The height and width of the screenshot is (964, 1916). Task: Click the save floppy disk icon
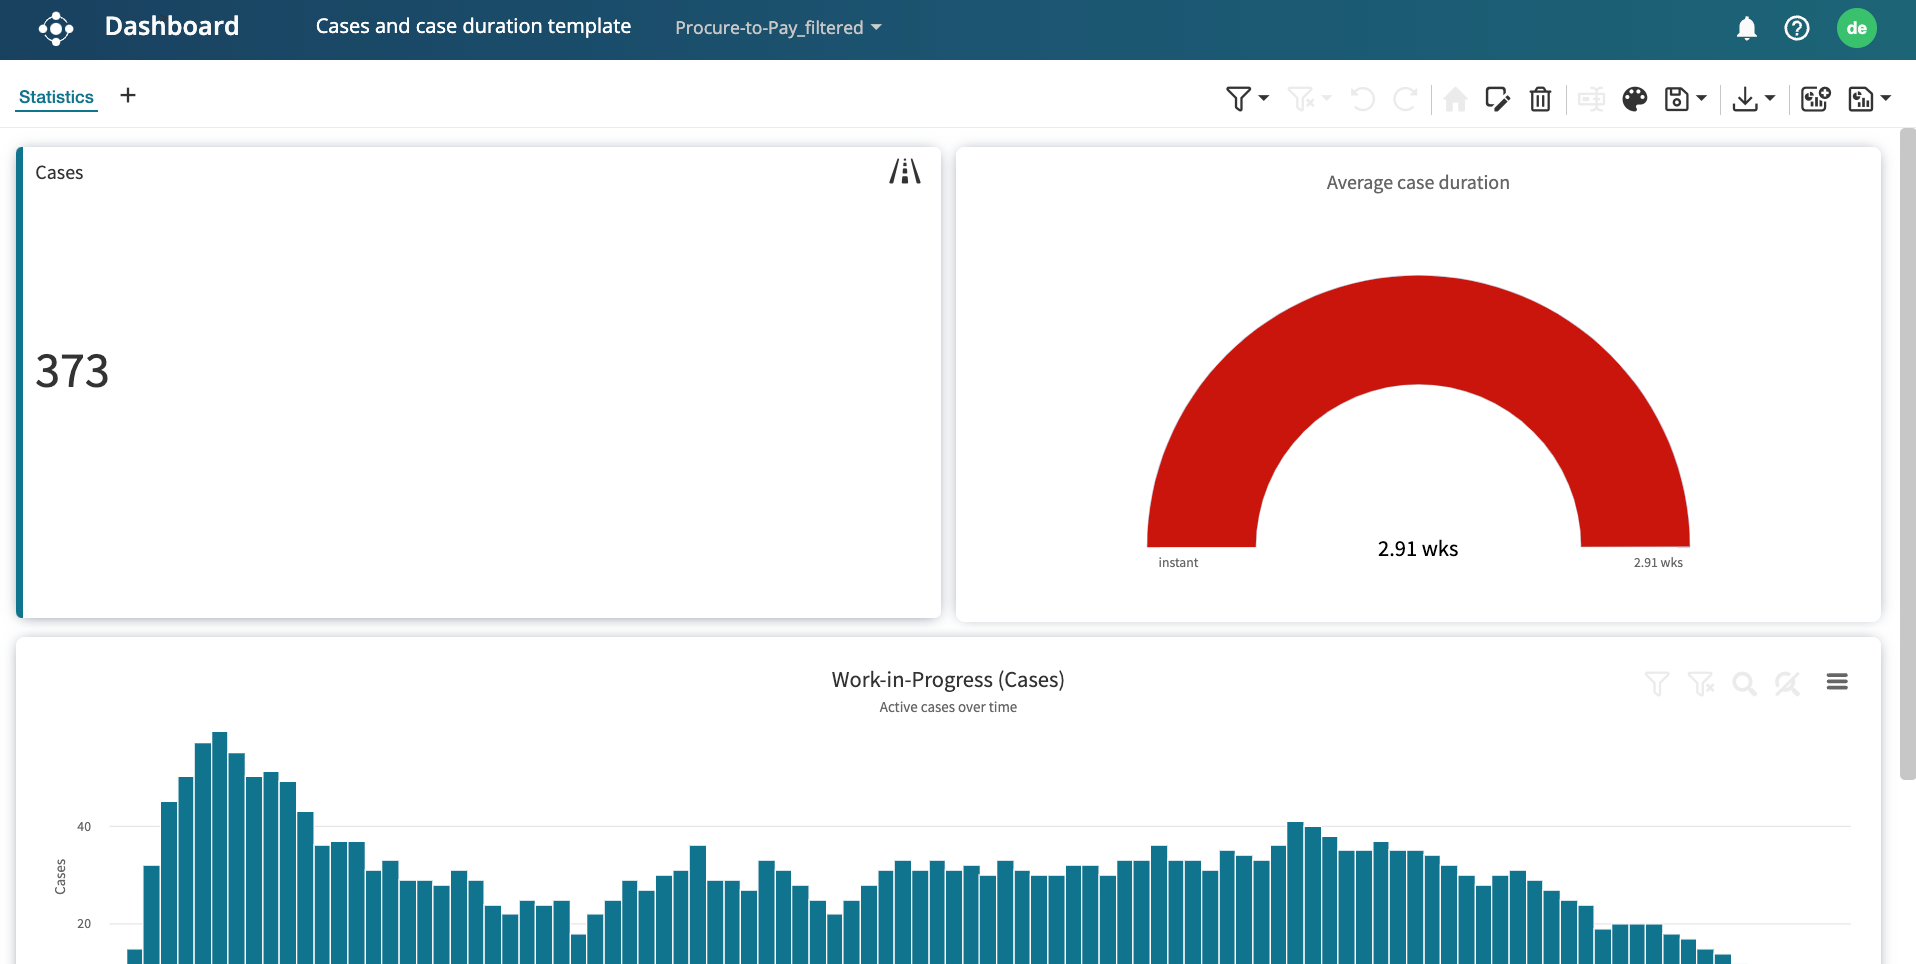point(1676,99)
